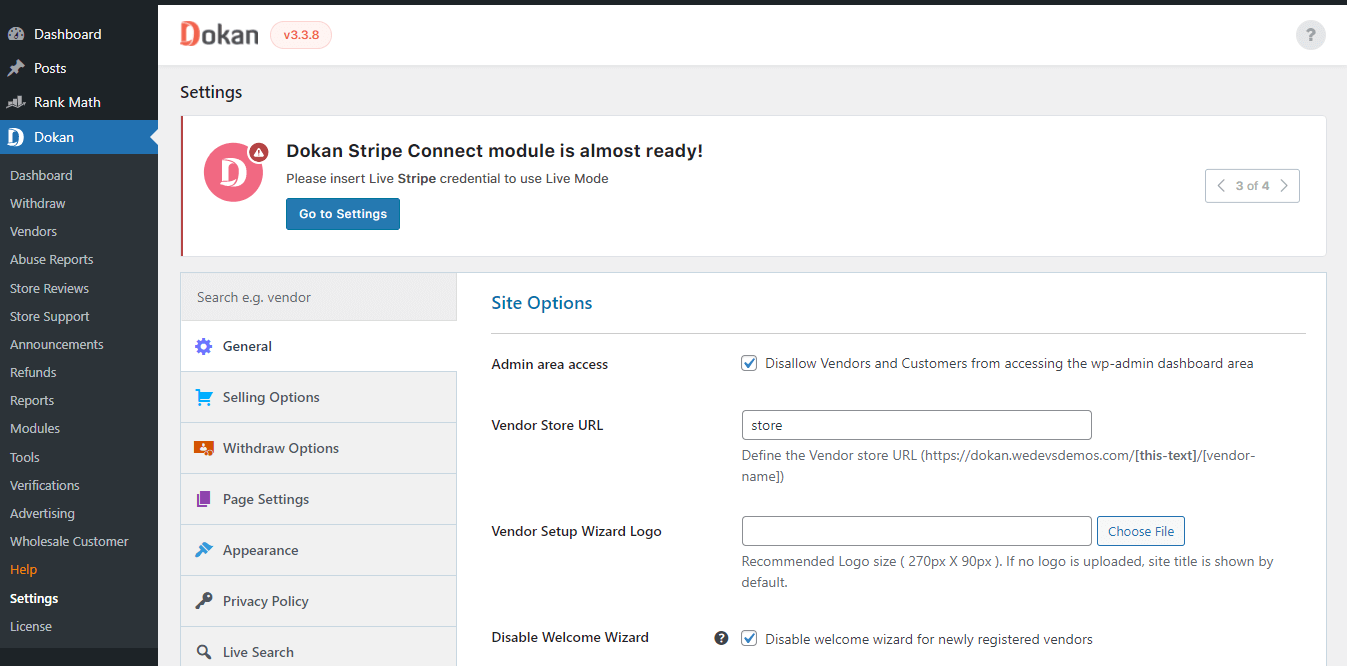Image resolution: width=1347 pixels, height=666 pixels.
Task: Click the v3.3.8 version badge
Action: (301, 35)
